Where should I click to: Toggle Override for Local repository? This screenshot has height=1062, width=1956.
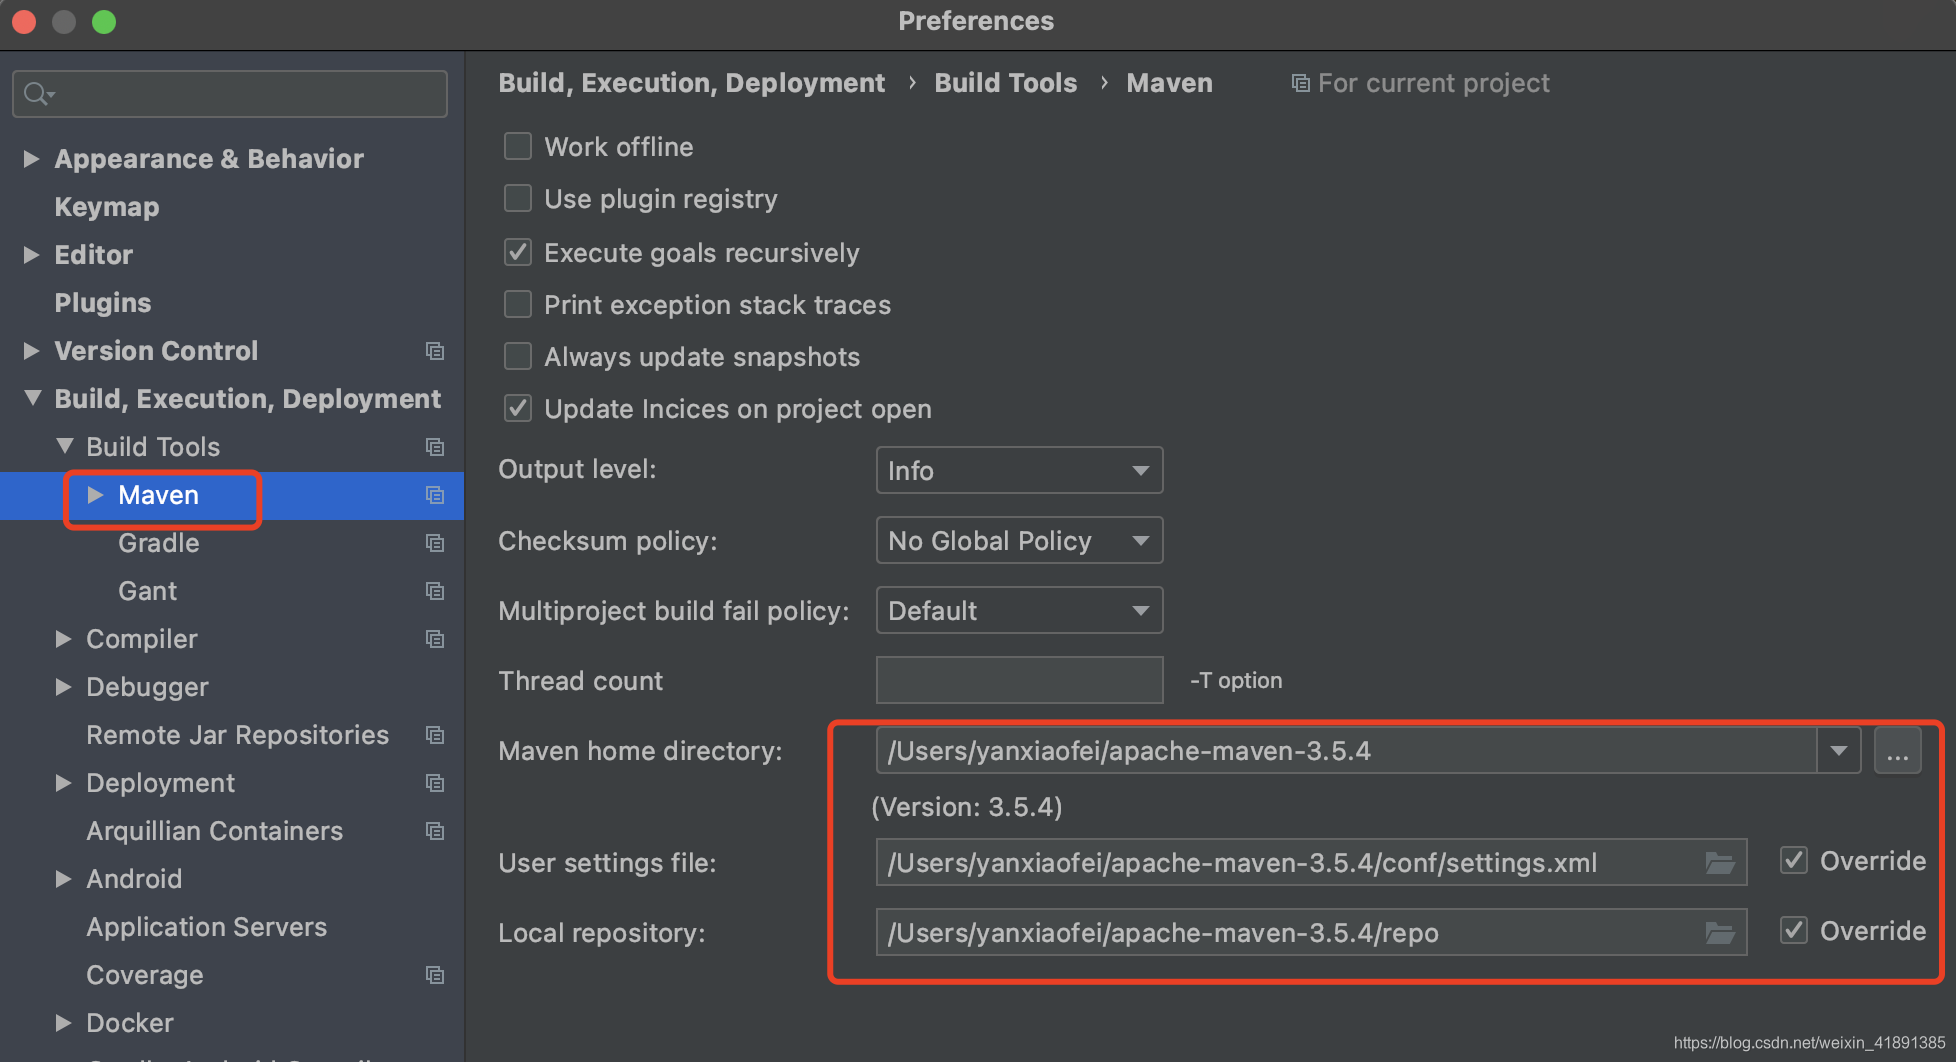click(1794, 931)
